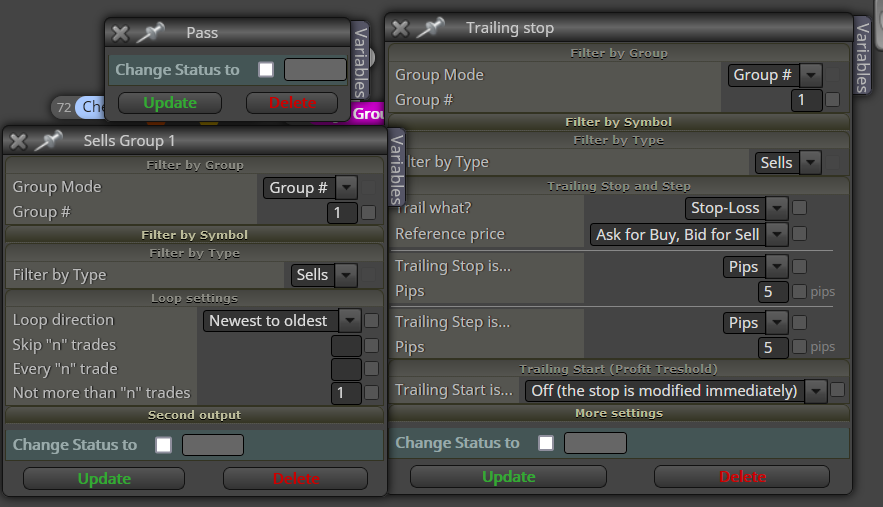Close the Trailing stop panel
The width and height of the screenshot is (883, 507).
pyautogui.click(x=400, y=28)
